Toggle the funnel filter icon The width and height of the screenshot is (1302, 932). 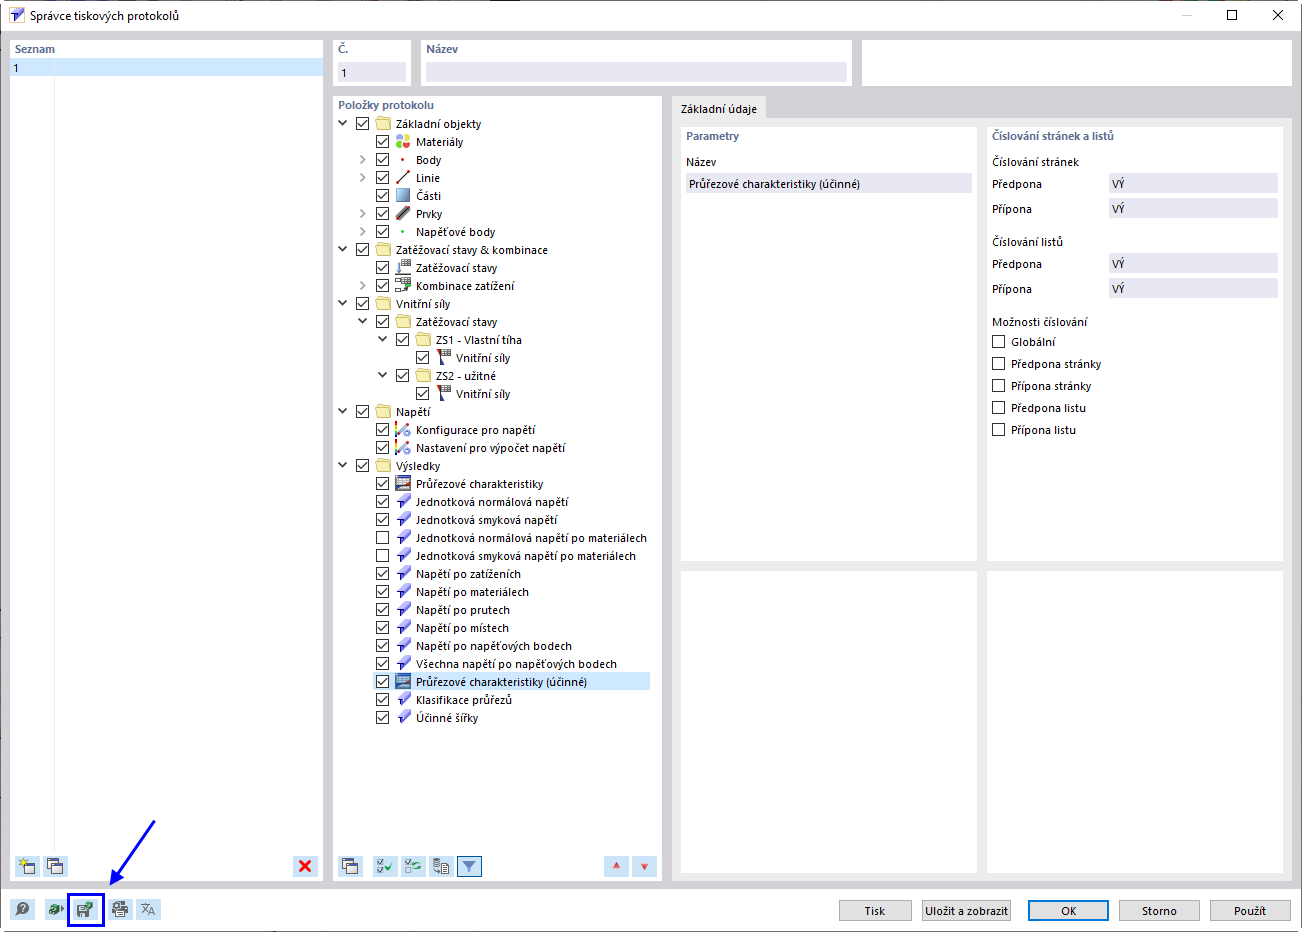click(469, 866)
